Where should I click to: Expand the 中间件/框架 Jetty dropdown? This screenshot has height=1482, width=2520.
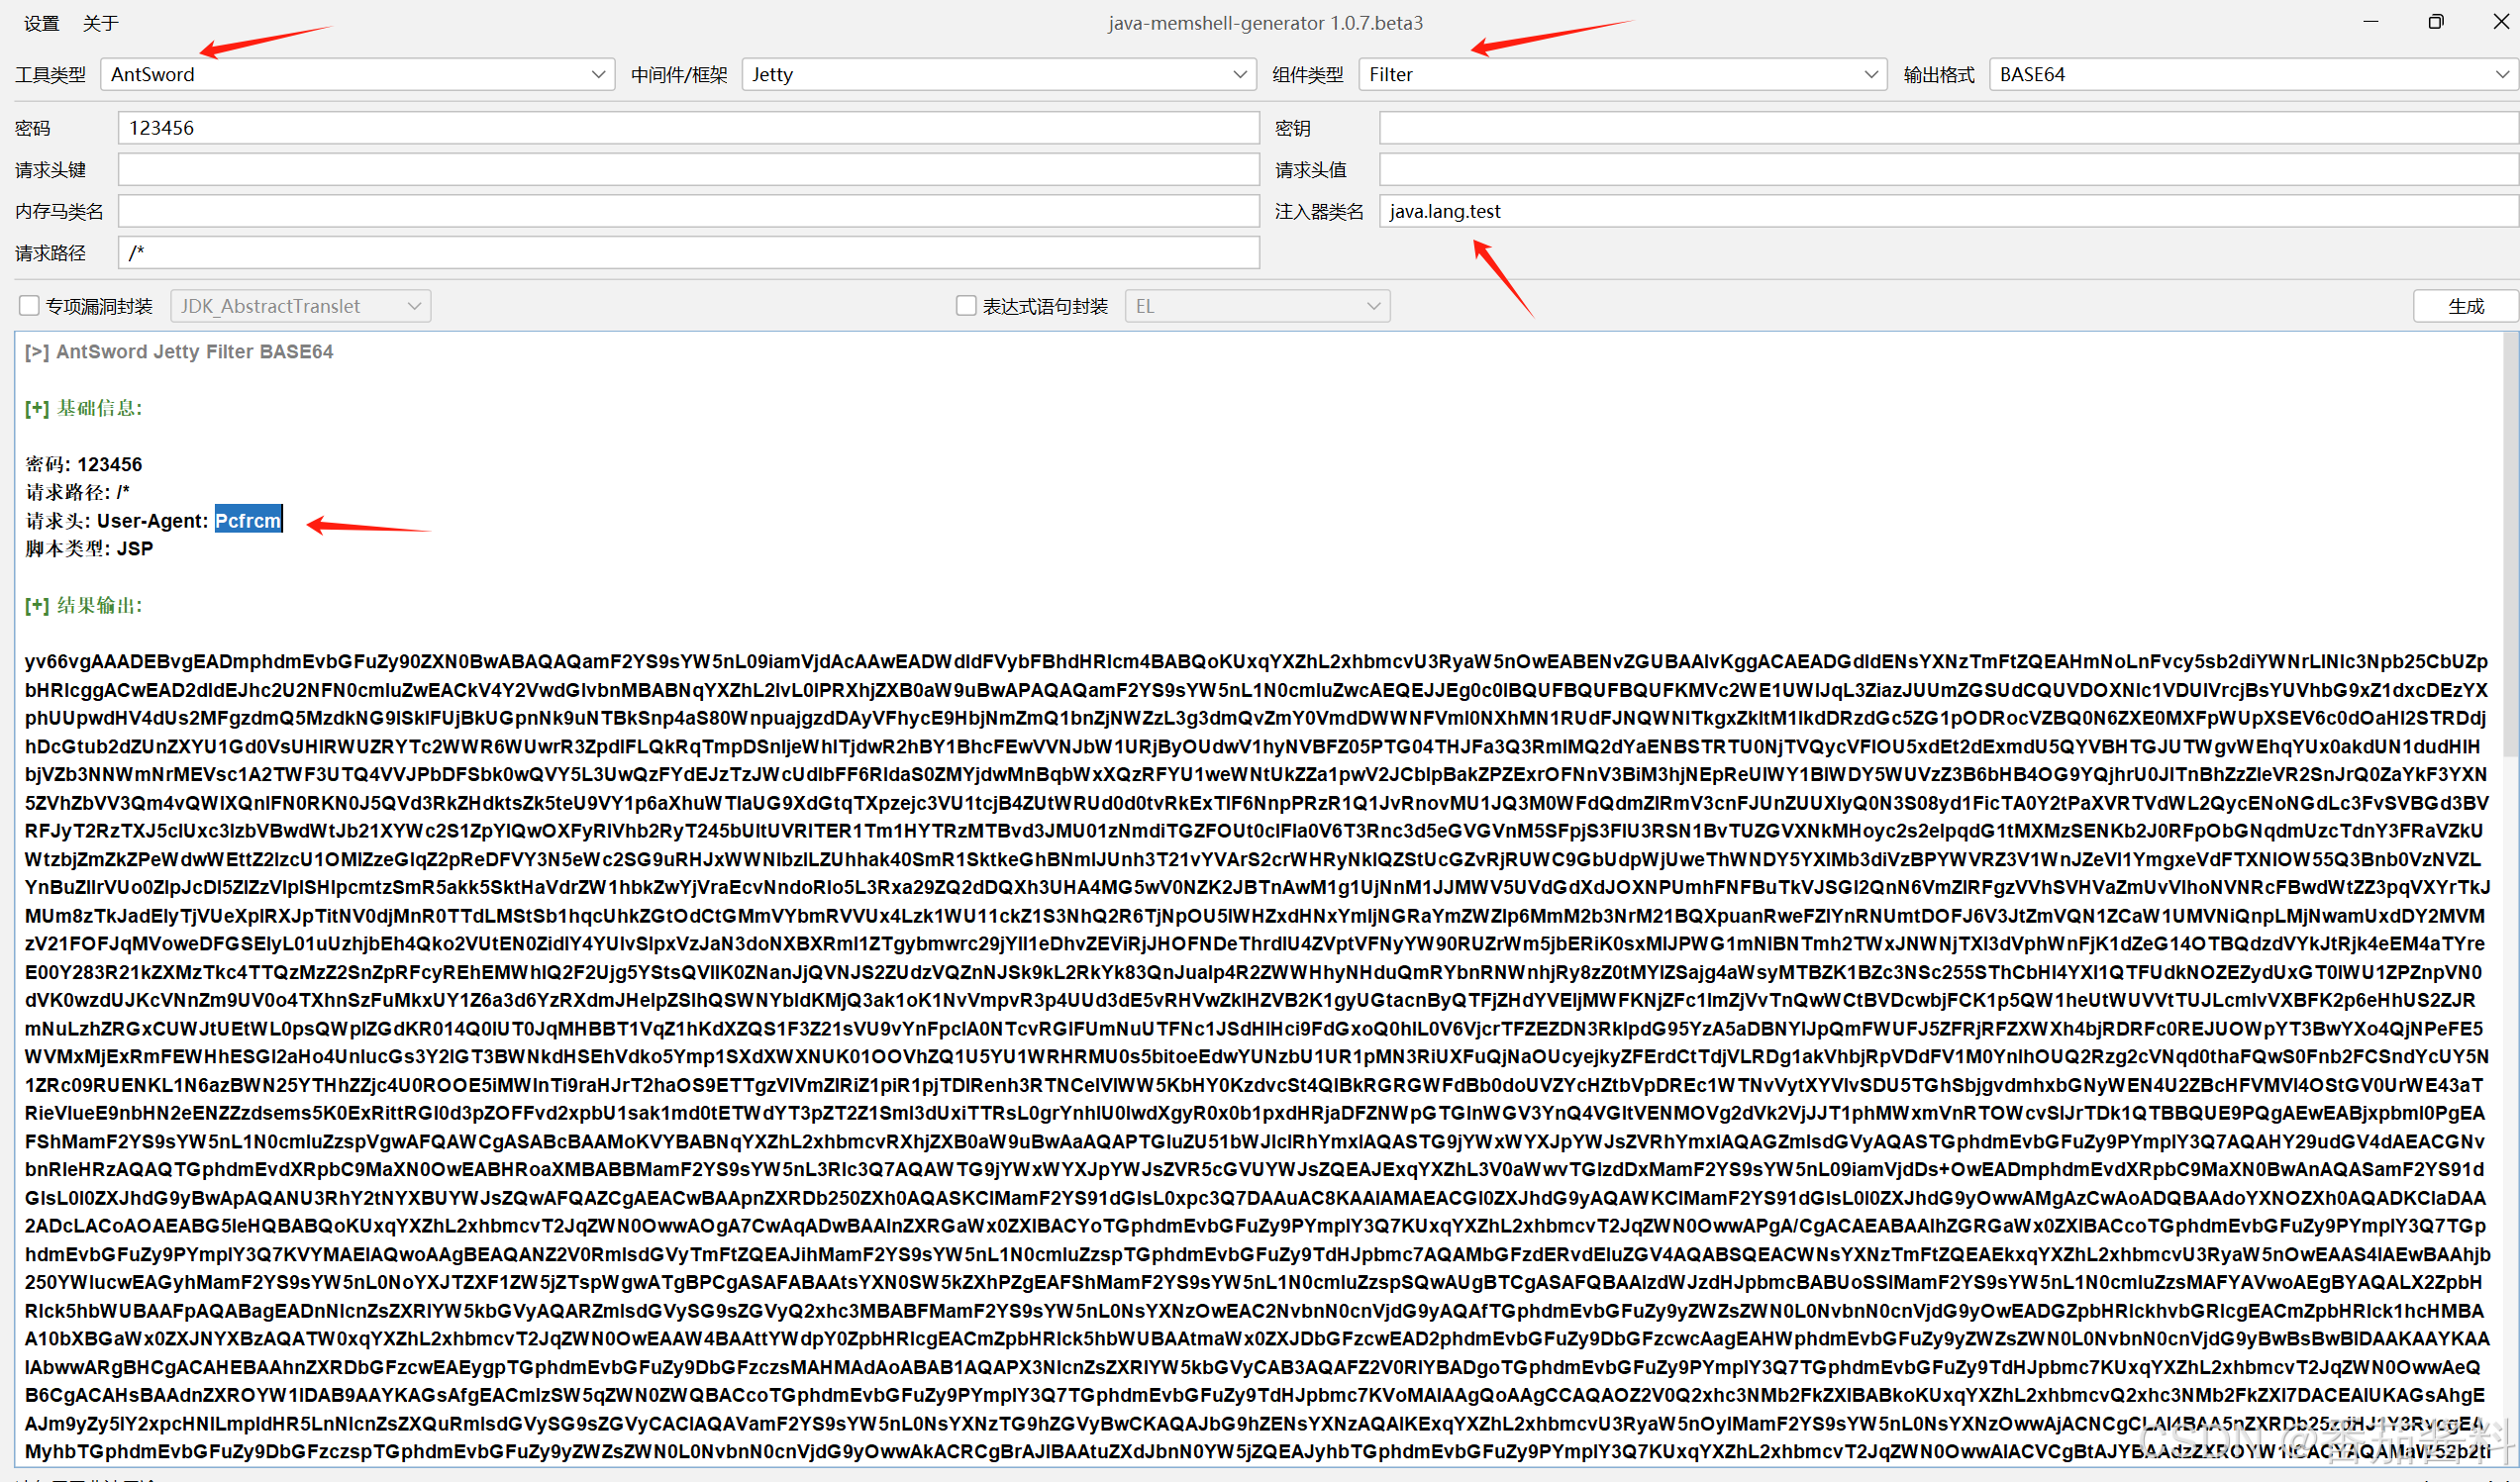pyautogui.click(x=998, y=74)
